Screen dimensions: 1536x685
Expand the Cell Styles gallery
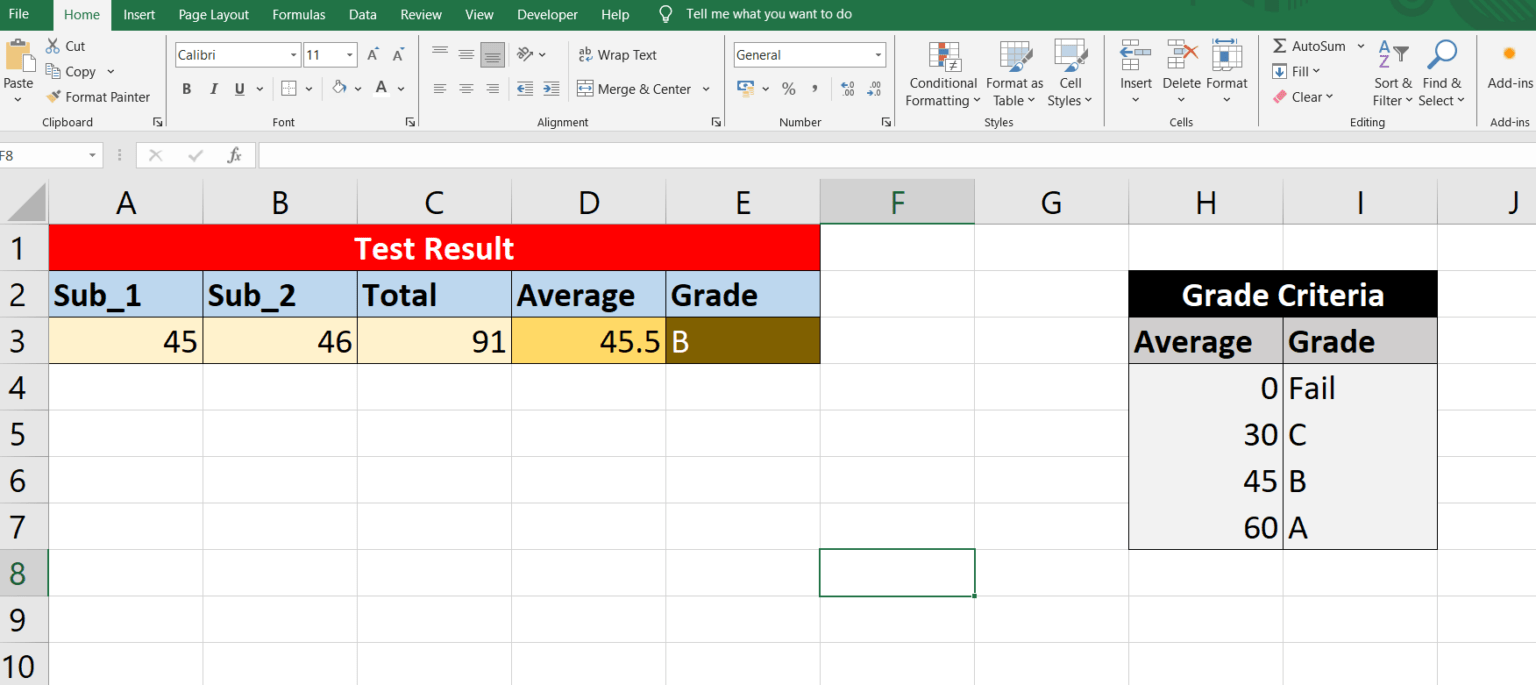1070,72
